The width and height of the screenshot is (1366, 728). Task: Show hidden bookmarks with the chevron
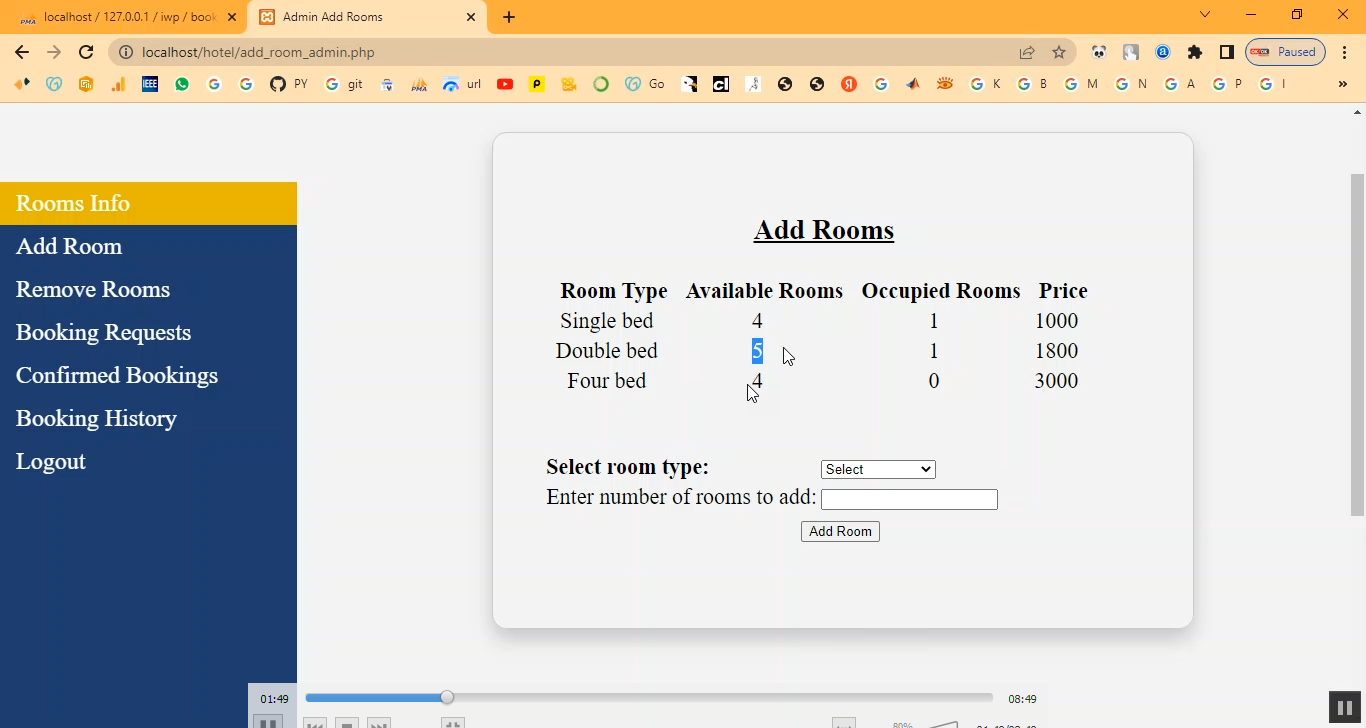tap(1342, 84)
